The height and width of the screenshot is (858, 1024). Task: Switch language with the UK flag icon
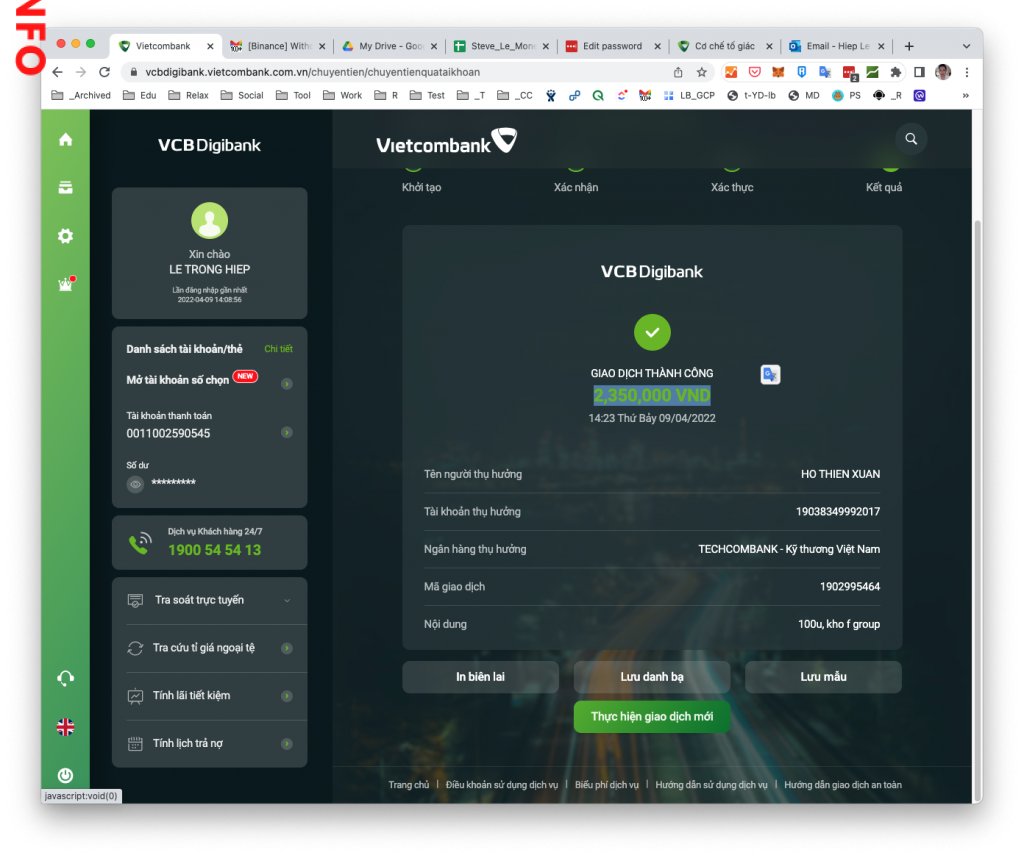pos(65,727)
